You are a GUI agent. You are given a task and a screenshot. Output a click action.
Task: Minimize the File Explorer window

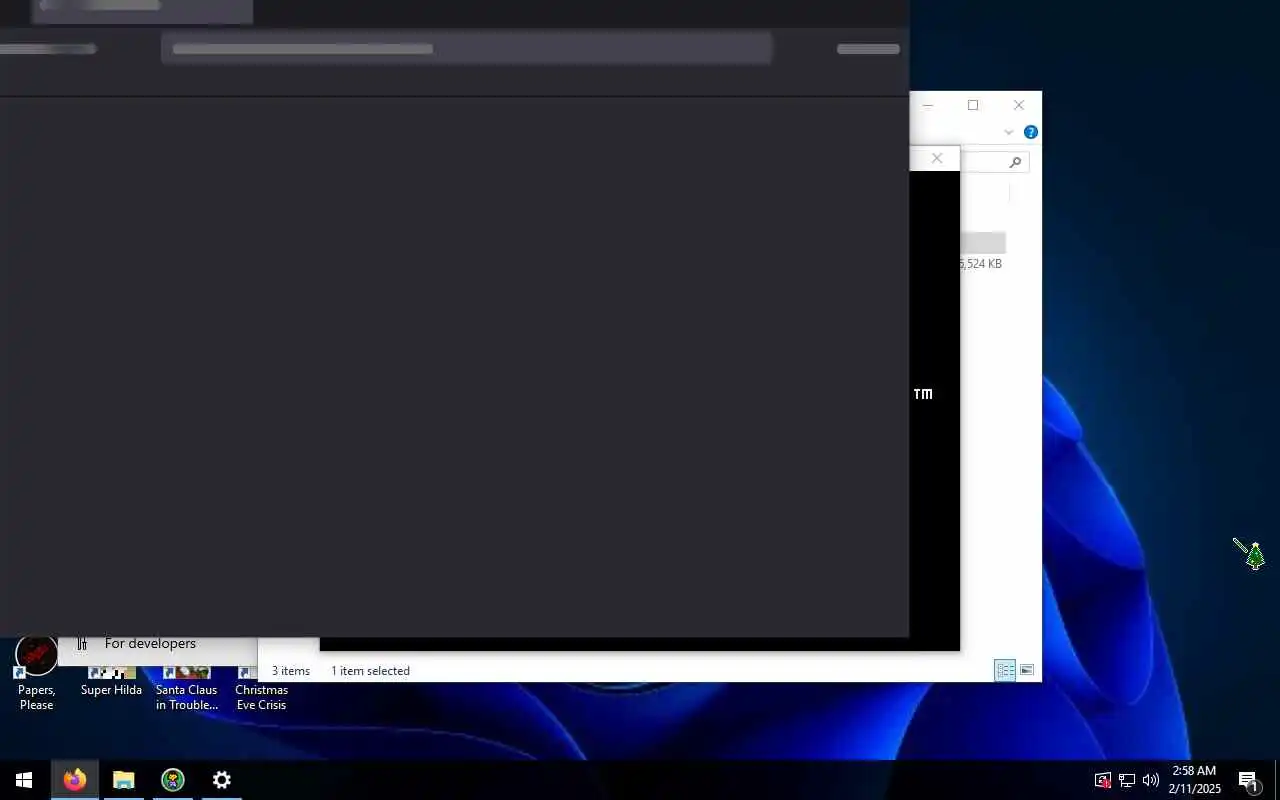pos(928,105)
